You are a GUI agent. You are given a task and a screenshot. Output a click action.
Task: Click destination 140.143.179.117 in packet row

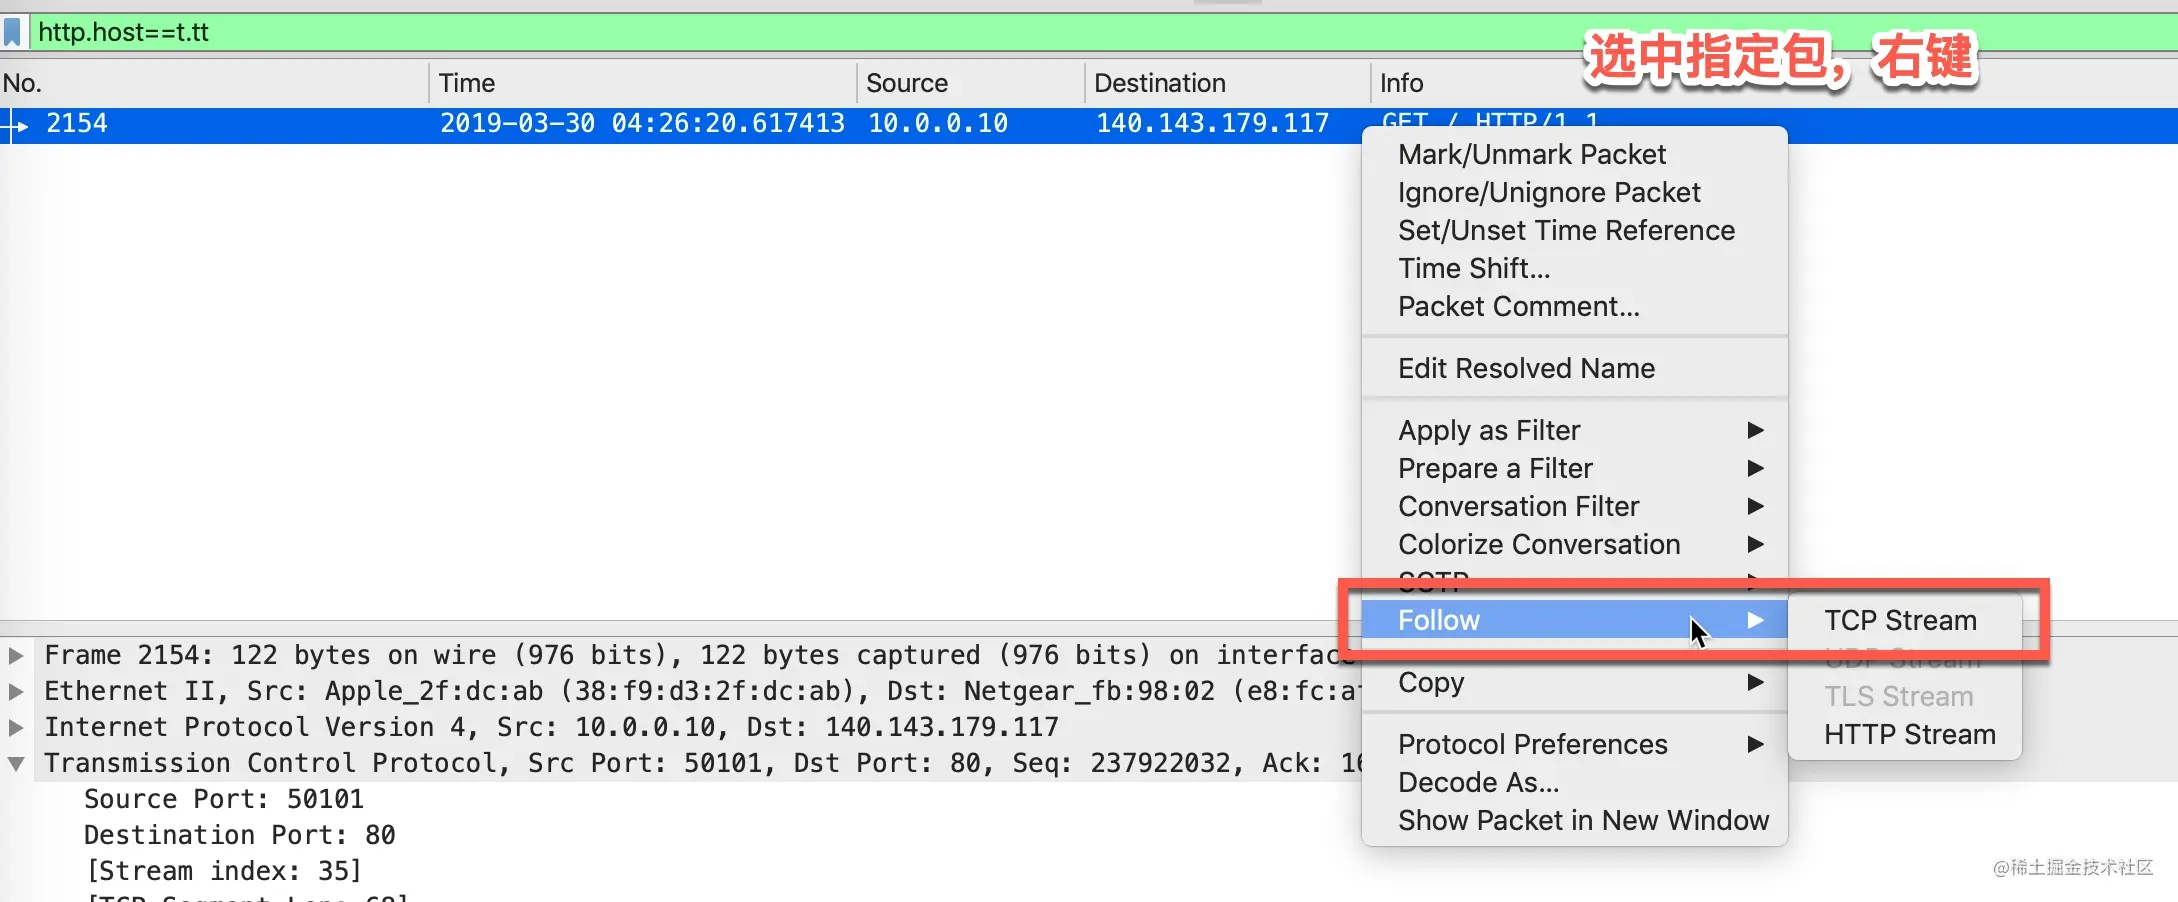[1213, 123]
